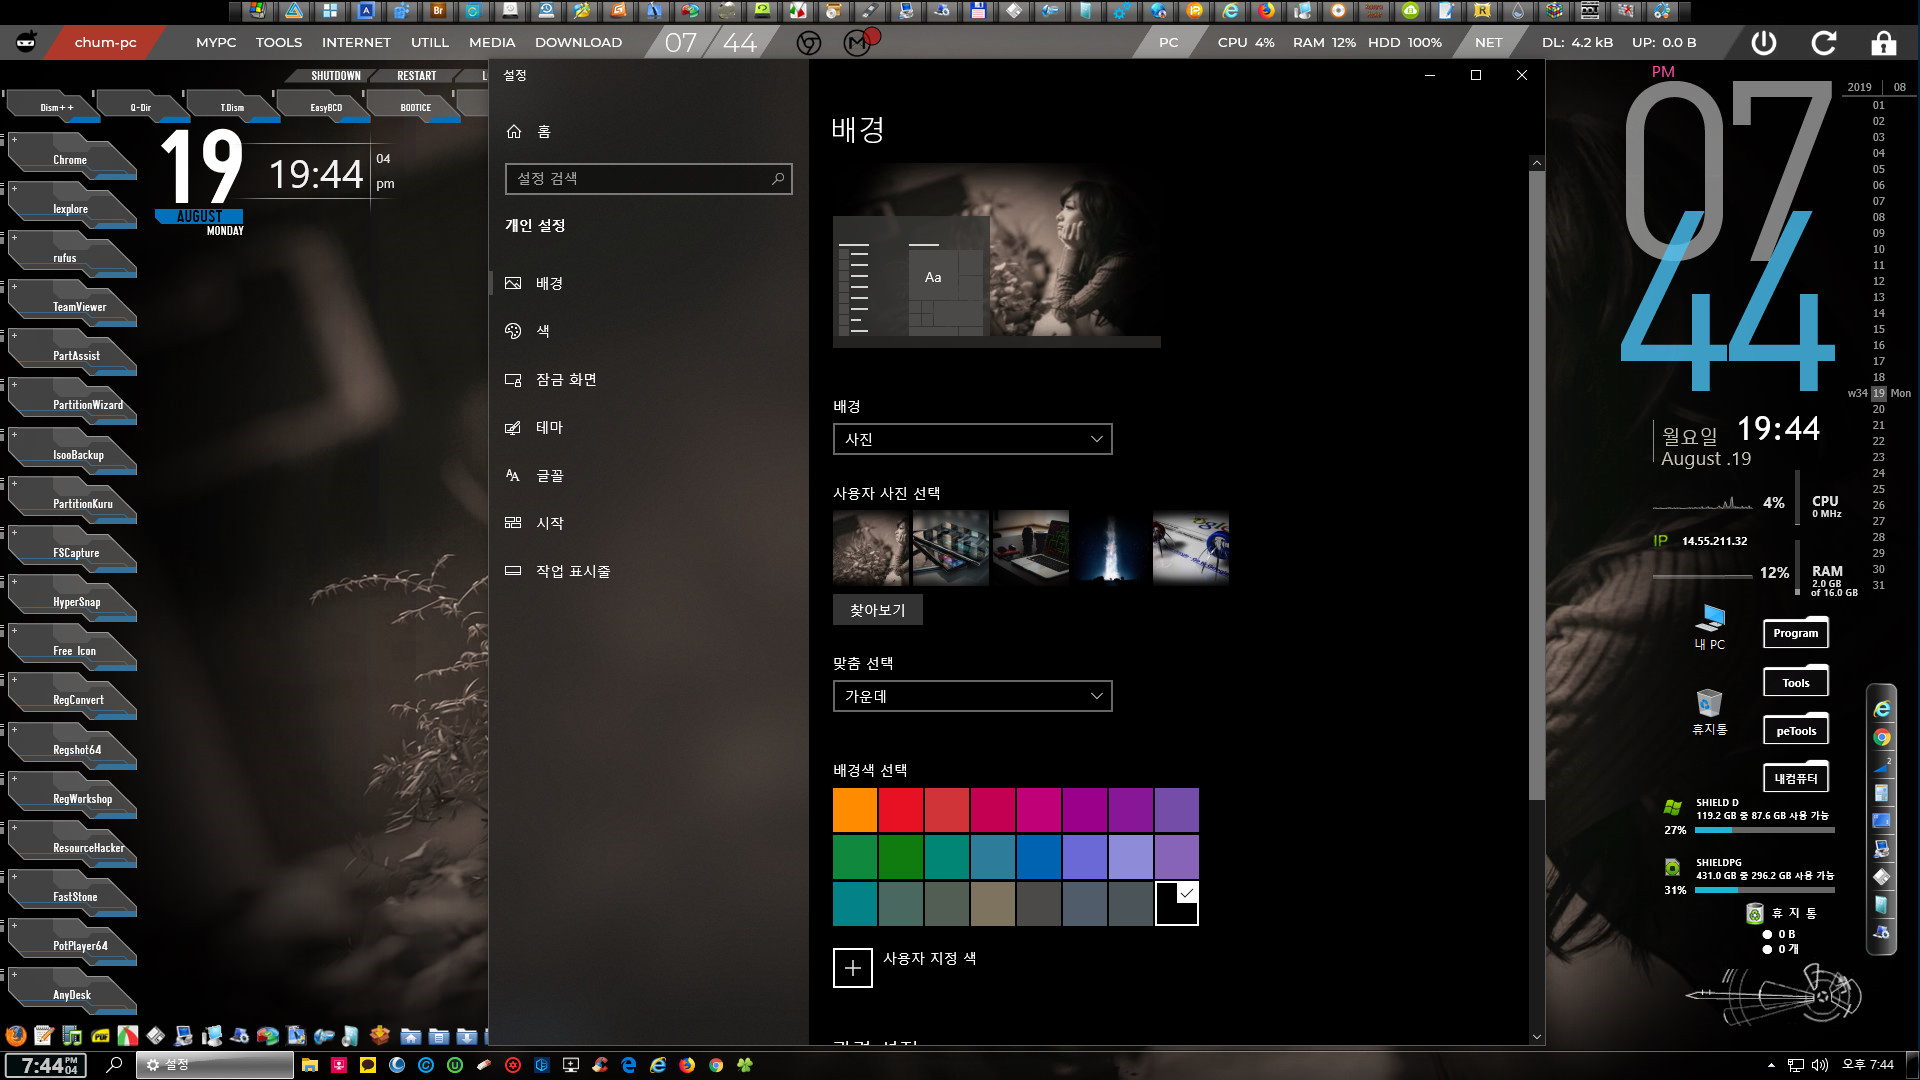Choose the blue light beam photo thumbnail

coord(1111,547)
